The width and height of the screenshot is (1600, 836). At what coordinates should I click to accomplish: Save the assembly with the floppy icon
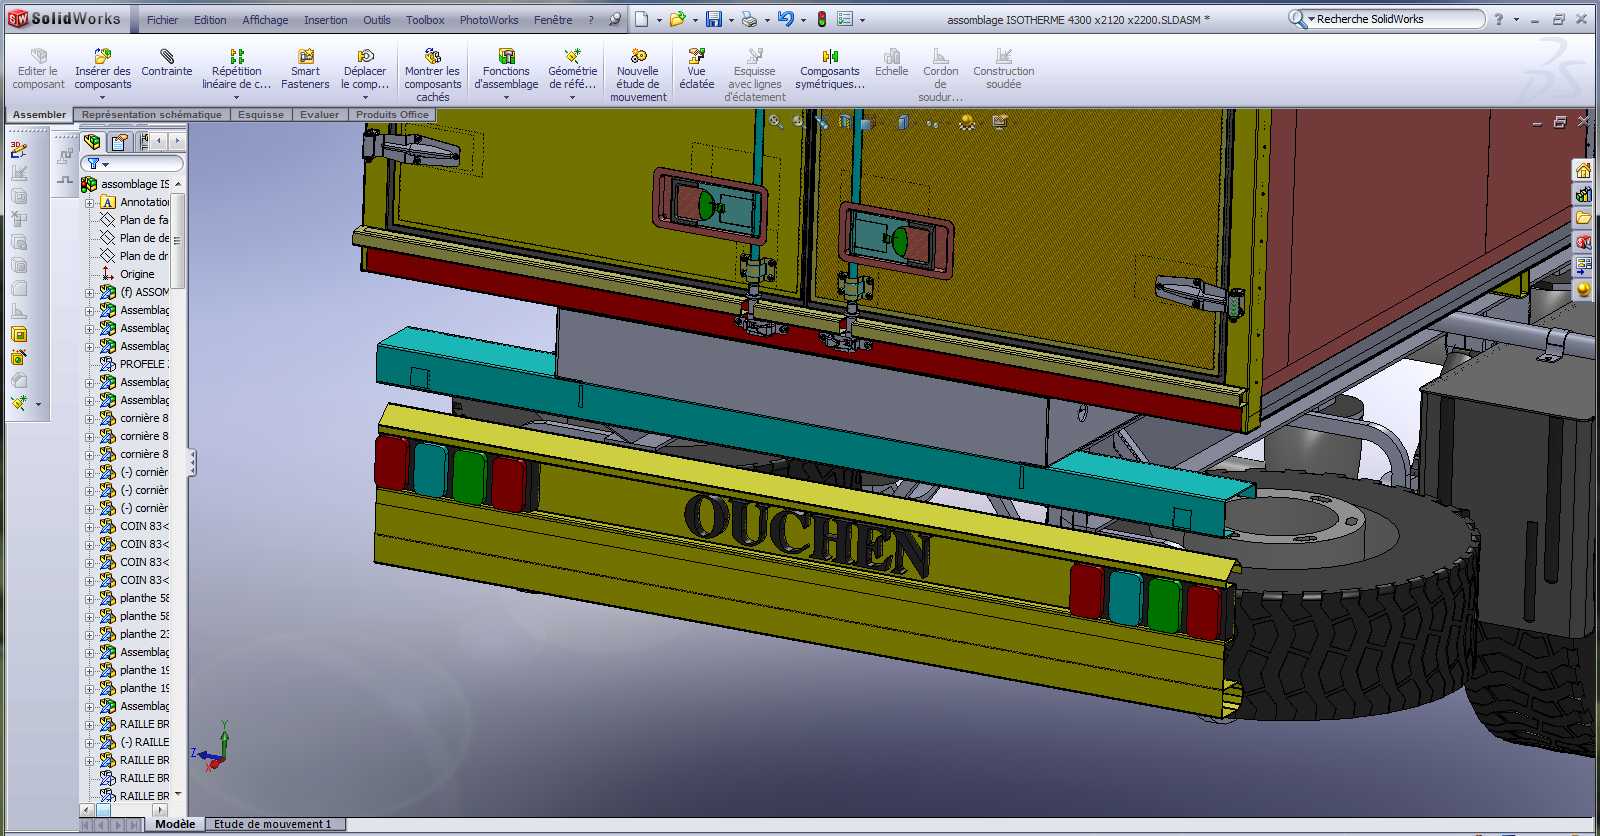(x=713, y=19)
